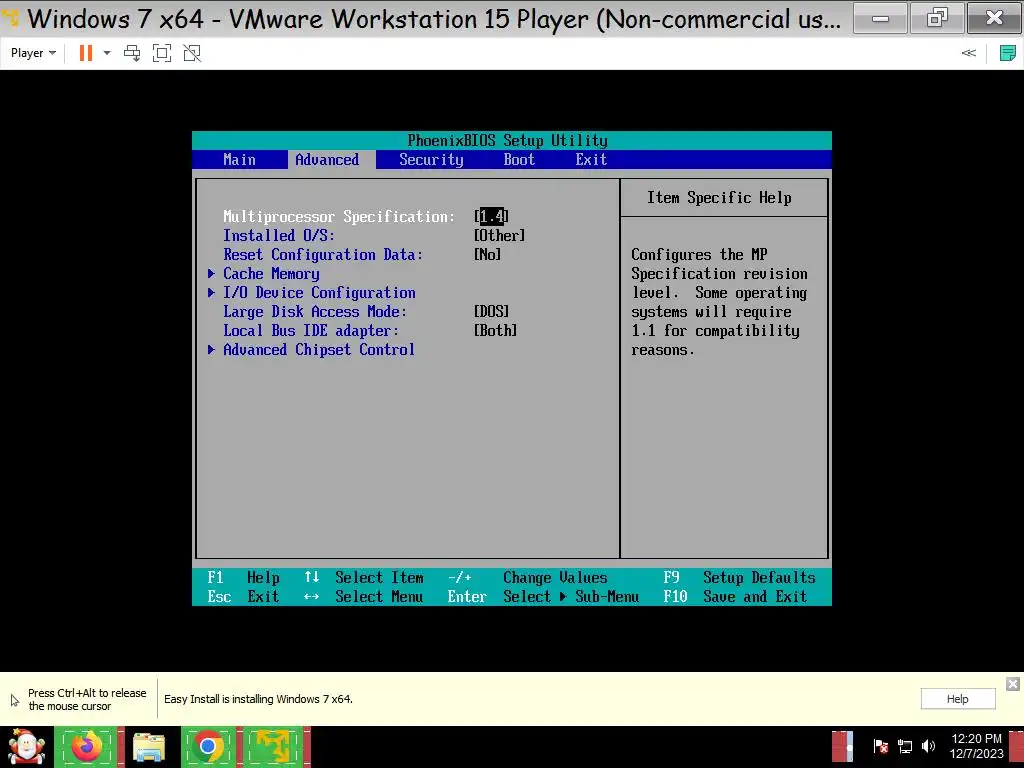Minimize the VMware Player window
Viewport: 1024px width, 768px height.
pos(880,18)
